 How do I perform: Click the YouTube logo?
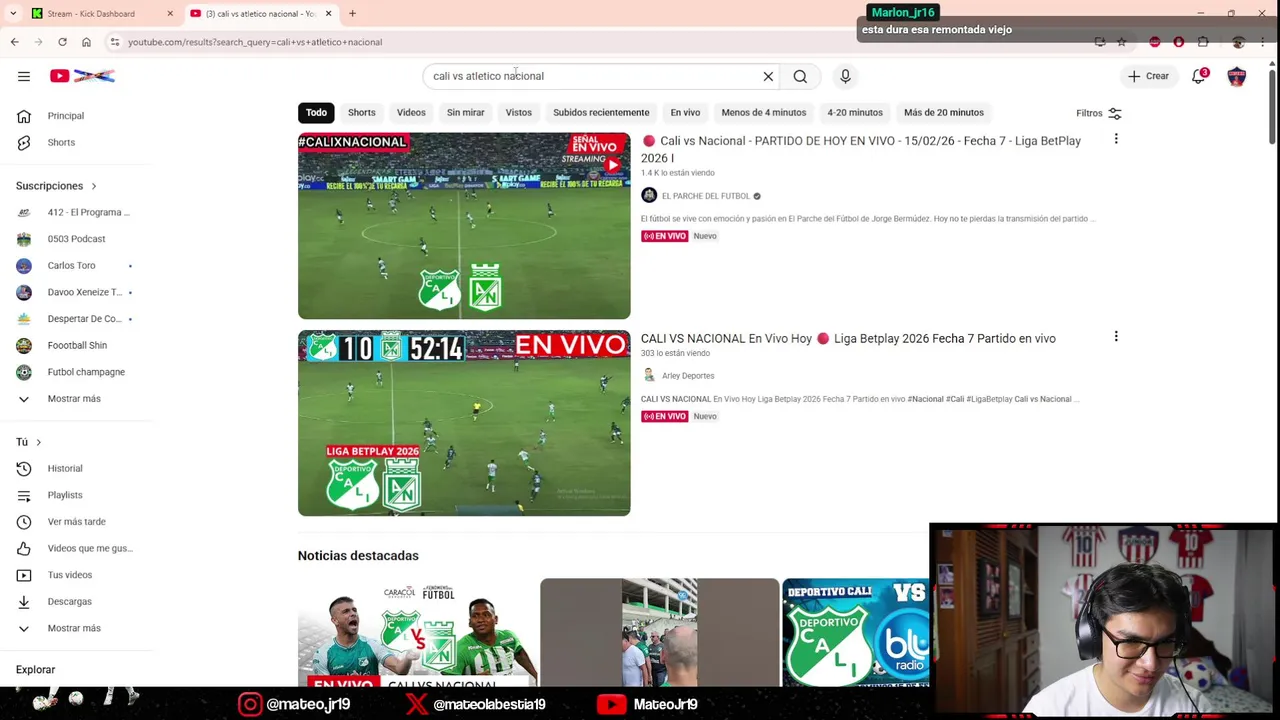pyautogui.click(x=82, y=76)
